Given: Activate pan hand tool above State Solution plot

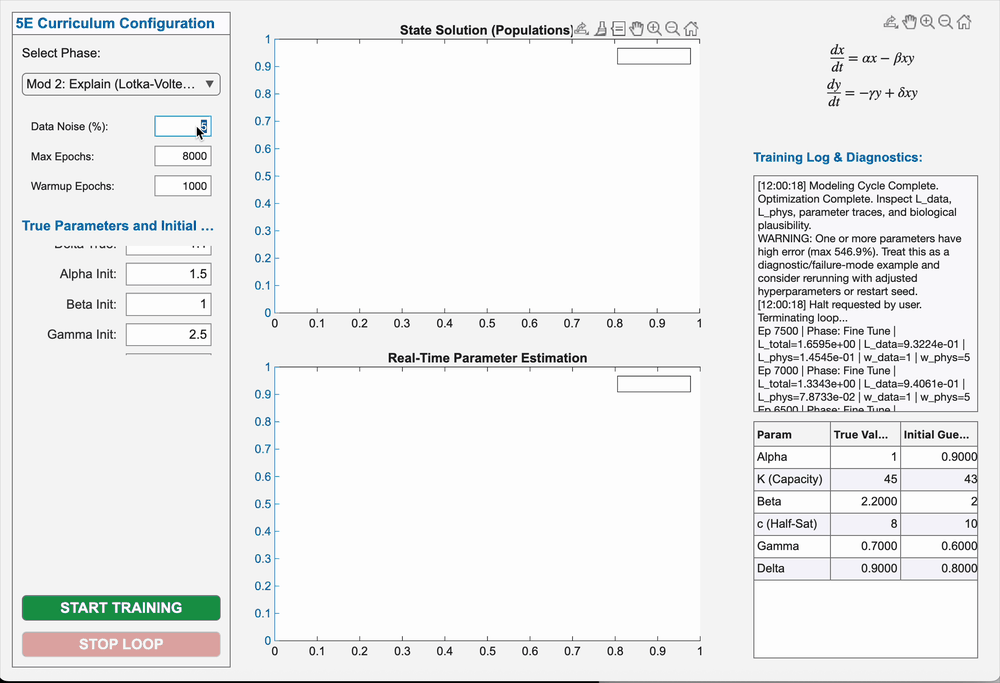Looking at the screenshot, I should click(x=636, y=29).
